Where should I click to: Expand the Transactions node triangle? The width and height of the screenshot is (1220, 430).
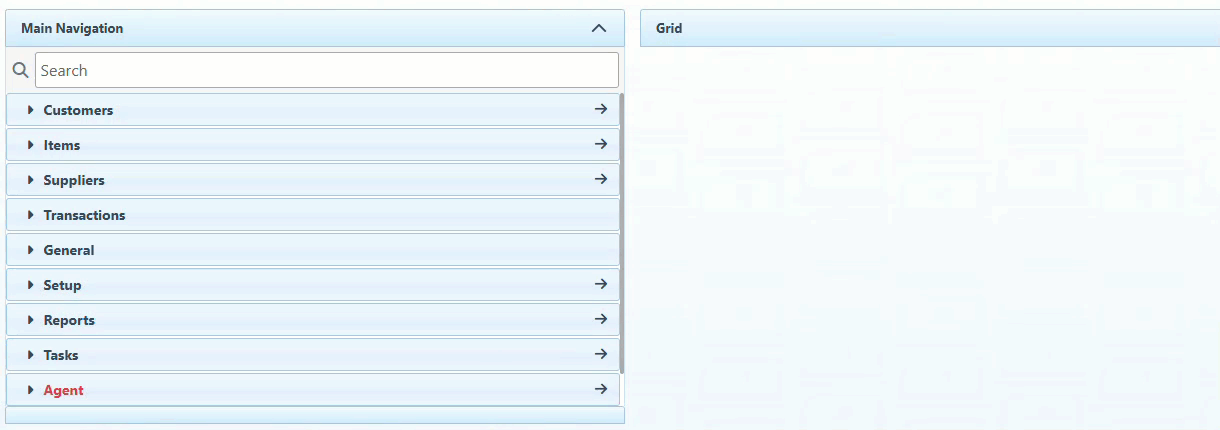tap(31, 215)
